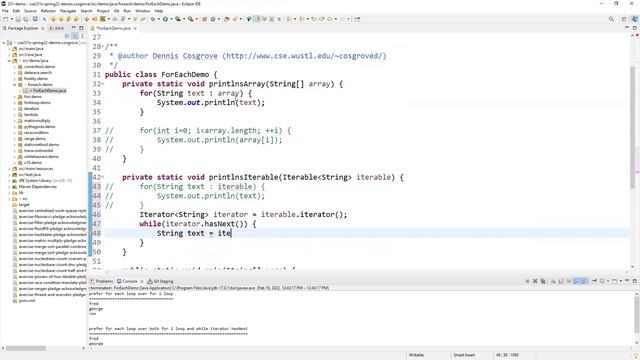Expand the JRE System Library node
Image resolution: width=640 pixels, height=360 pixels.
(x=9, y=180)
